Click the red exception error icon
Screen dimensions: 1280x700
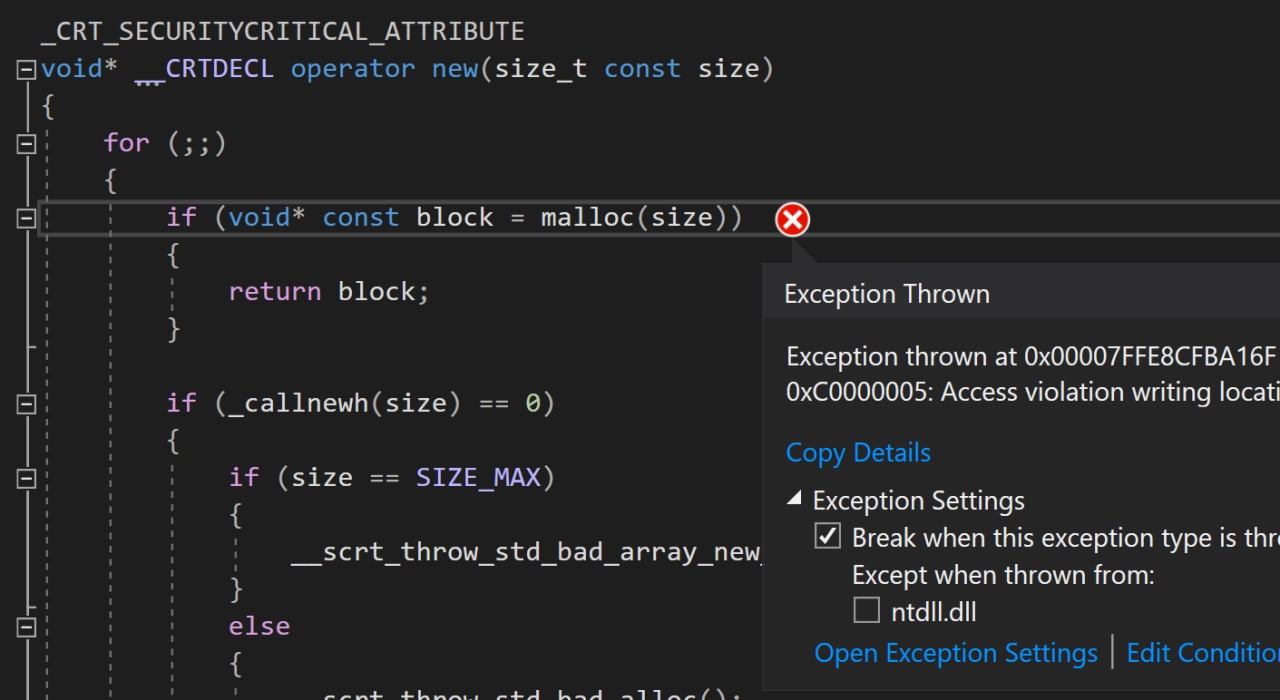pos(792,219)
